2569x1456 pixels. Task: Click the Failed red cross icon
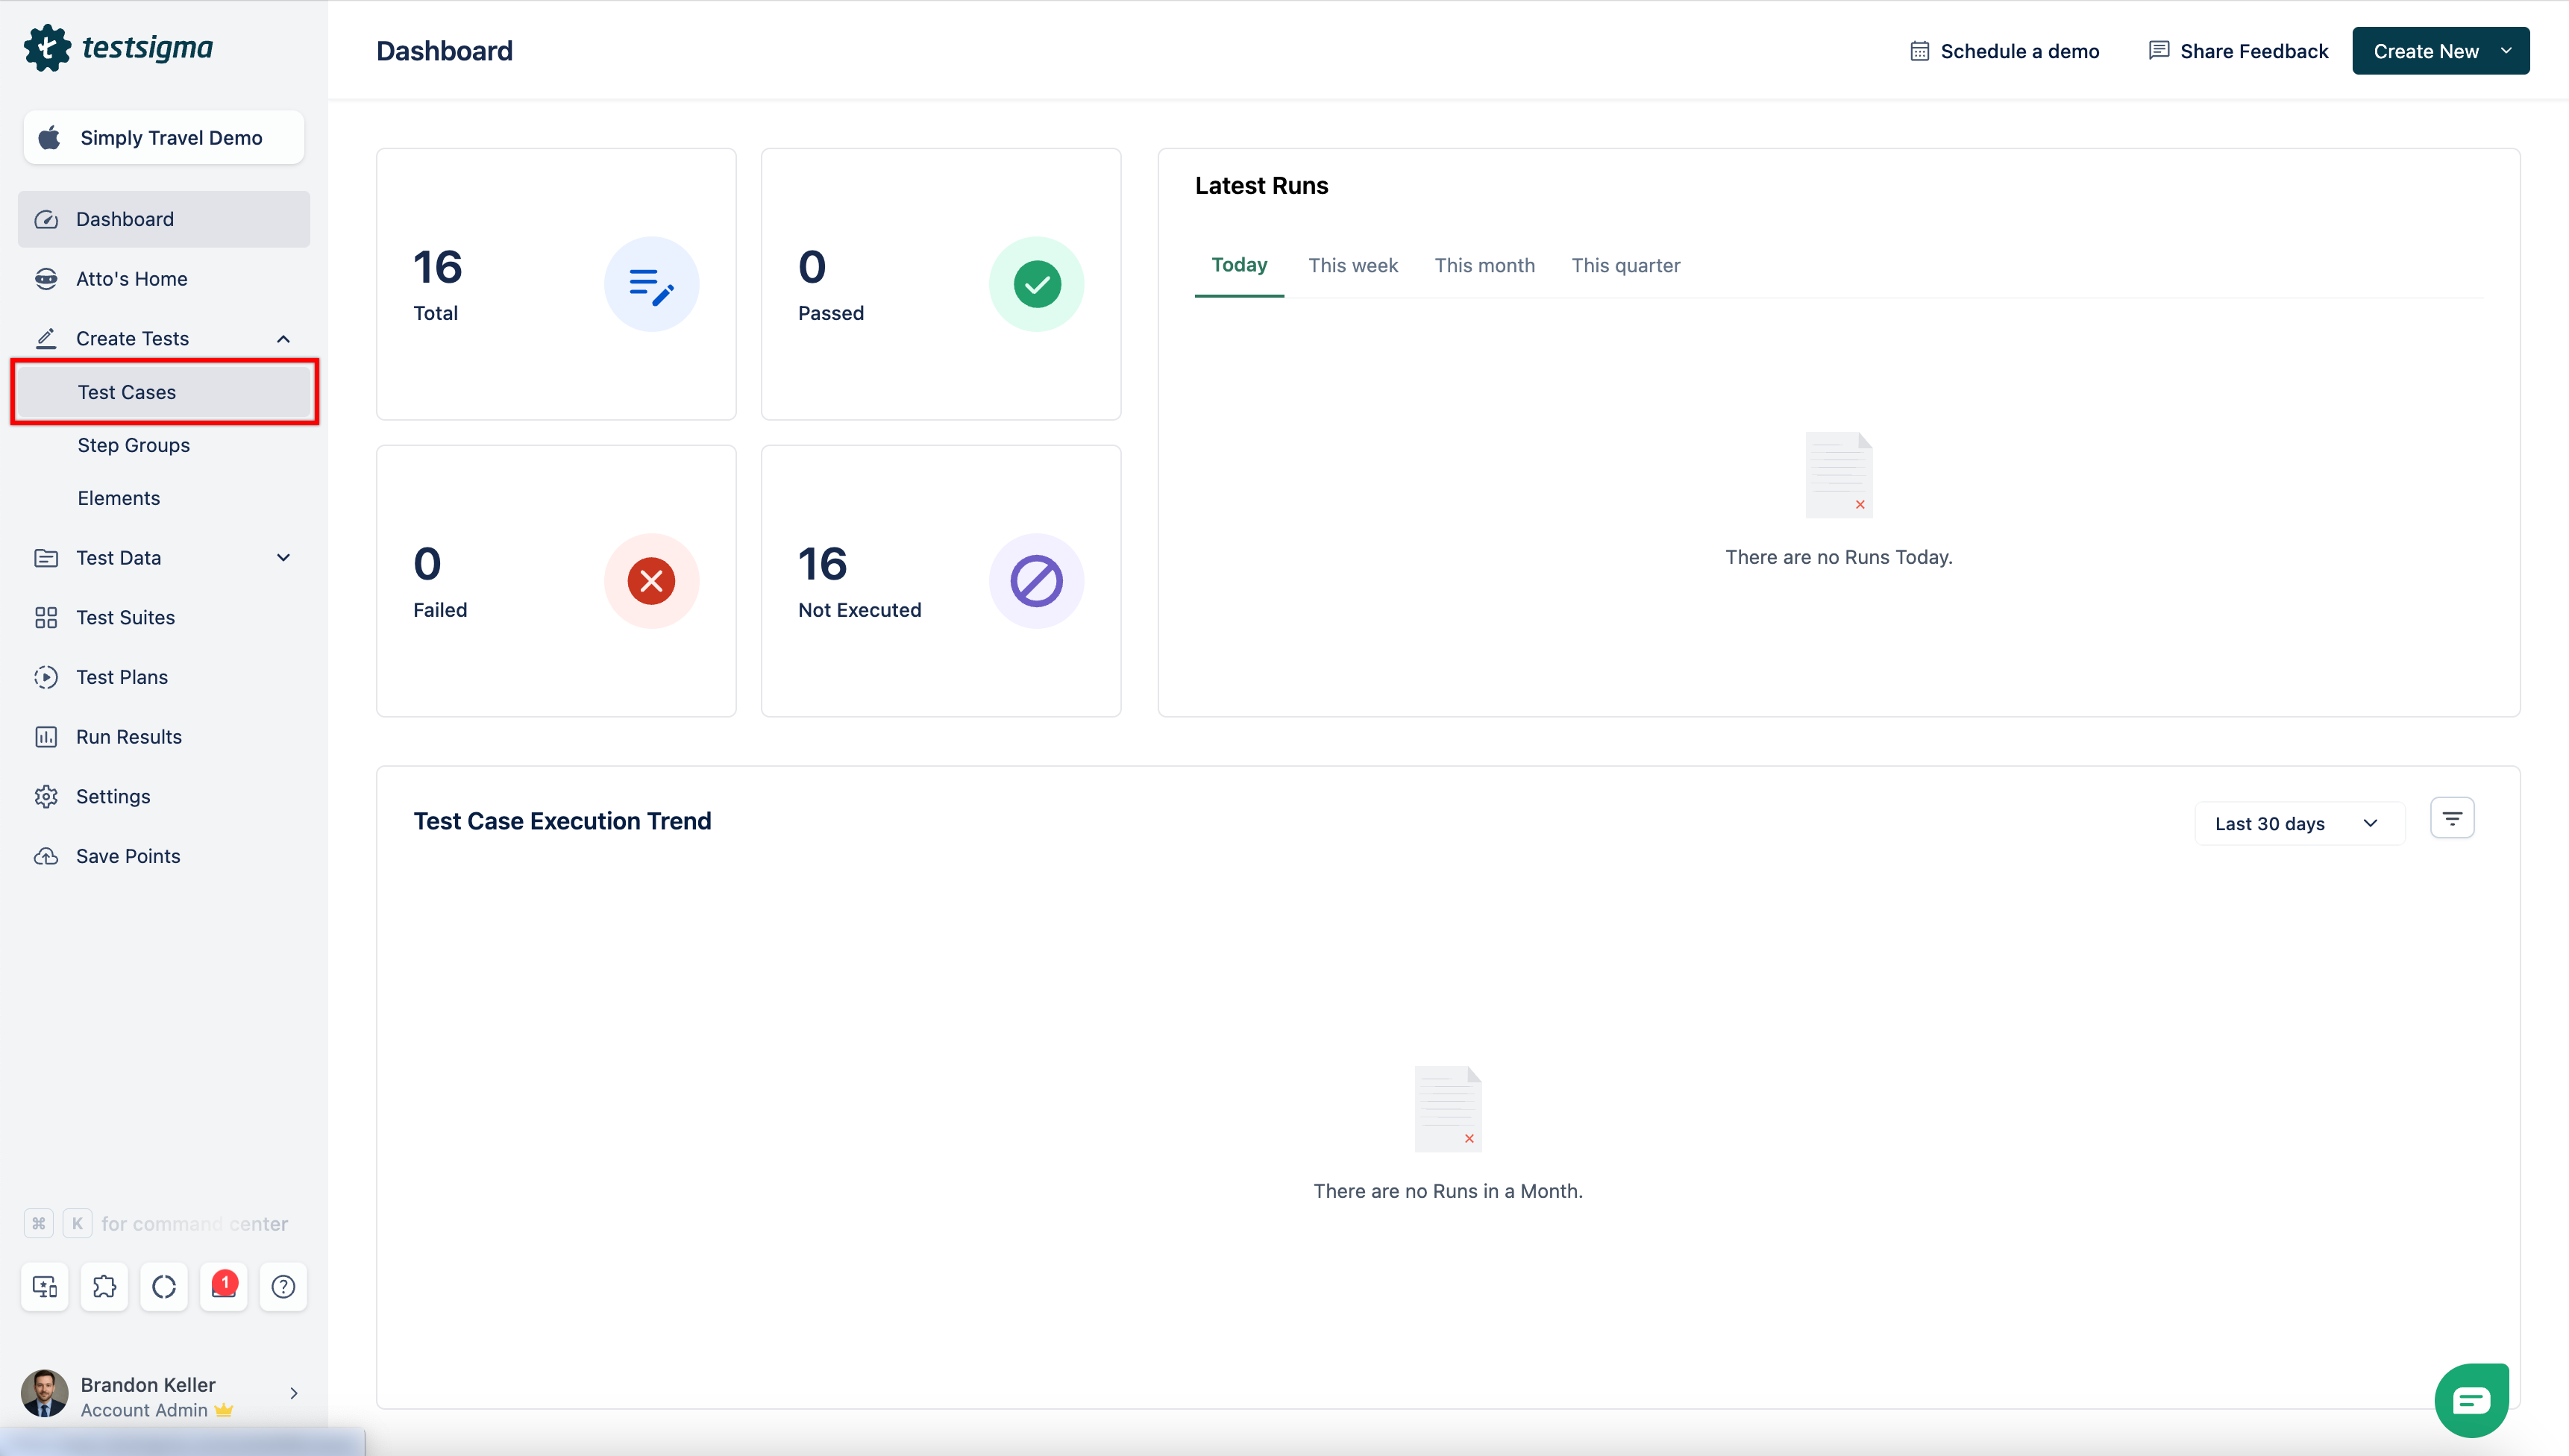pos(651,581)
